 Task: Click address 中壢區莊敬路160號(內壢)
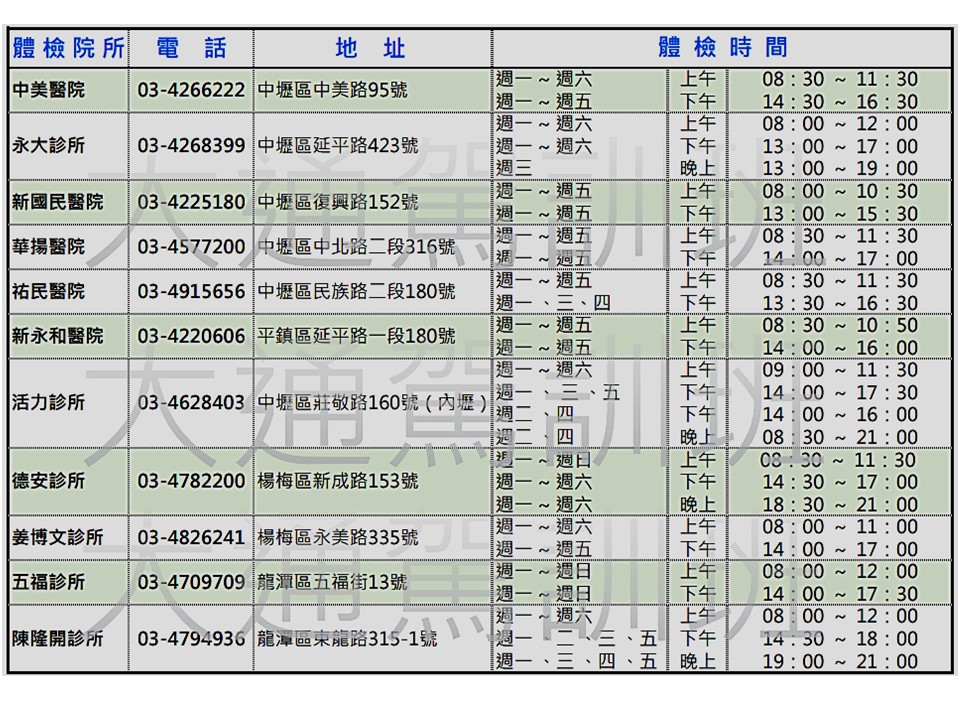point(373,403)
